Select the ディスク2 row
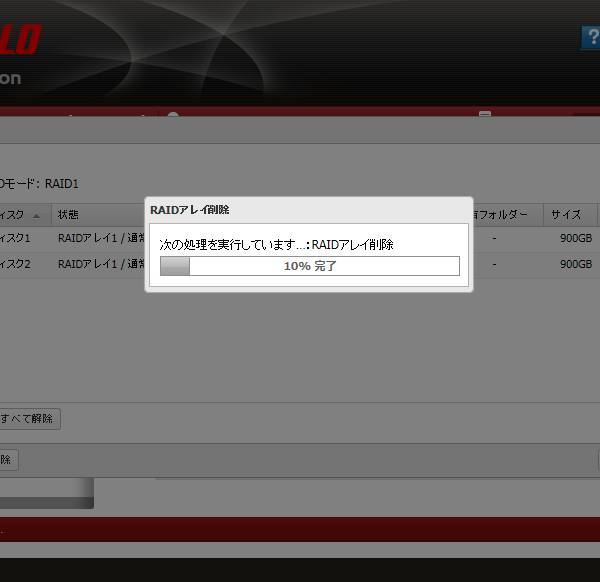This screenshot has height=582, width=600. 16,265
